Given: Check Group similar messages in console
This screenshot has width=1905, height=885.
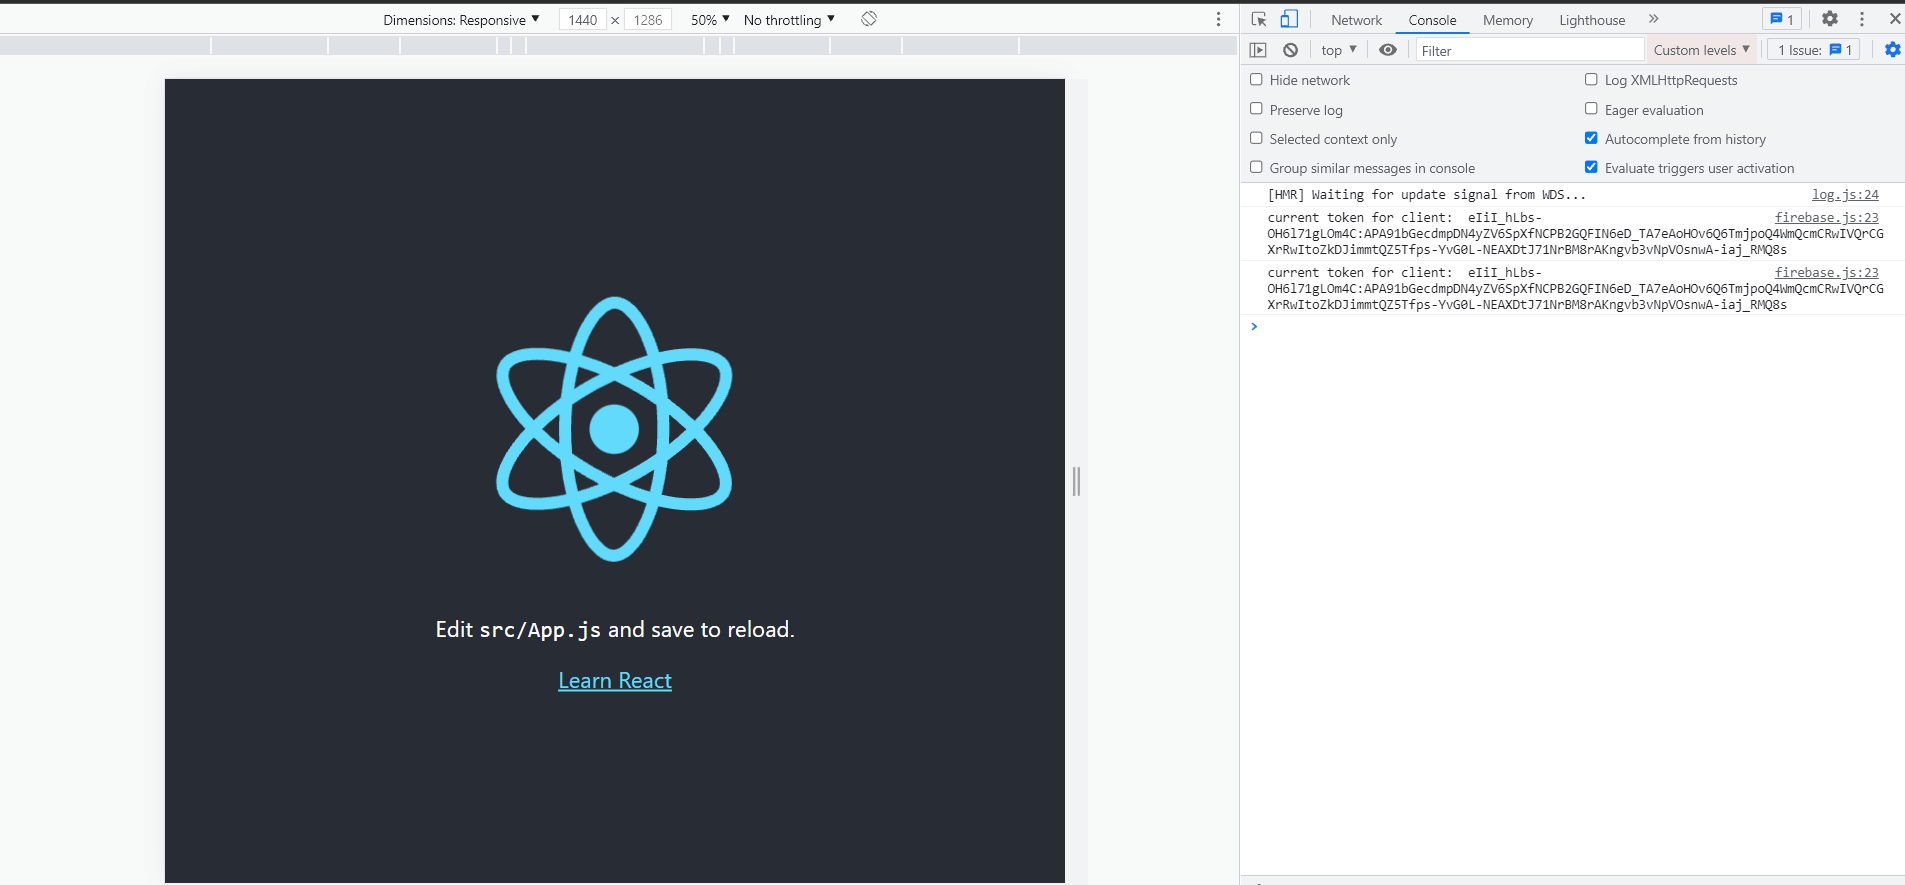Looking at the screenshot, I should (x=1256, y=167).
